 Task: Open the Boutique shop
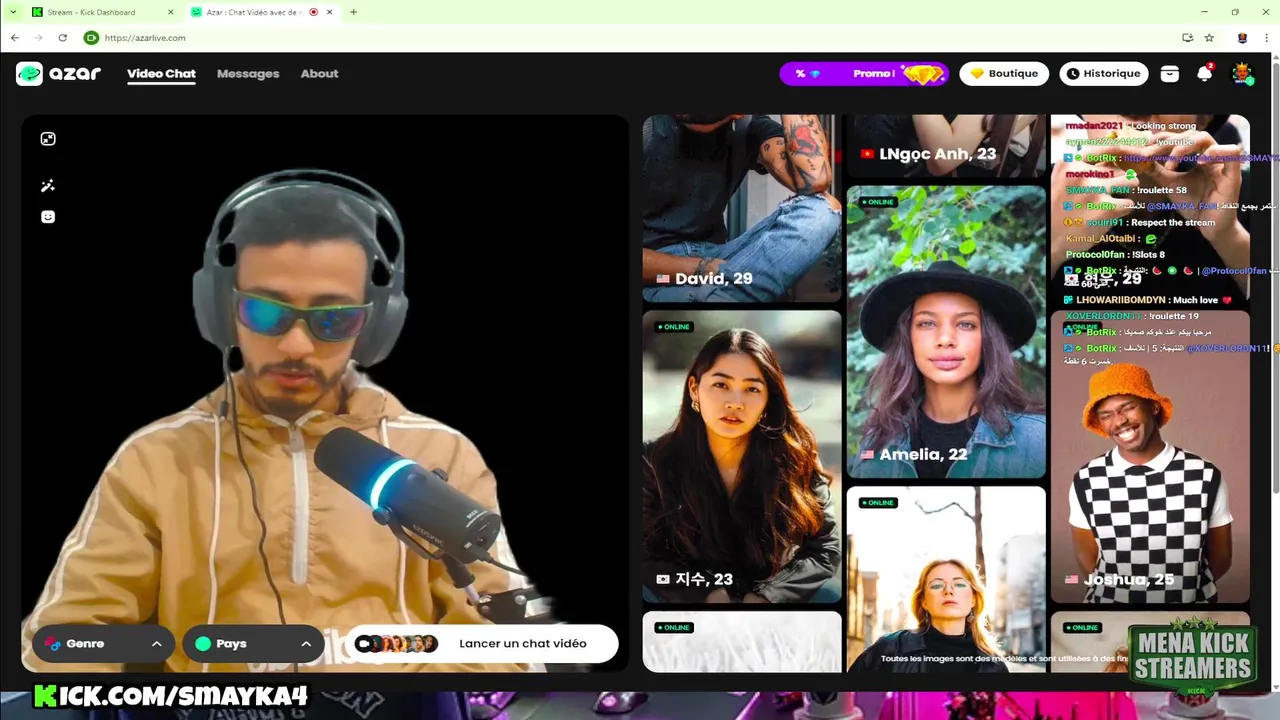coord(1004,74)
